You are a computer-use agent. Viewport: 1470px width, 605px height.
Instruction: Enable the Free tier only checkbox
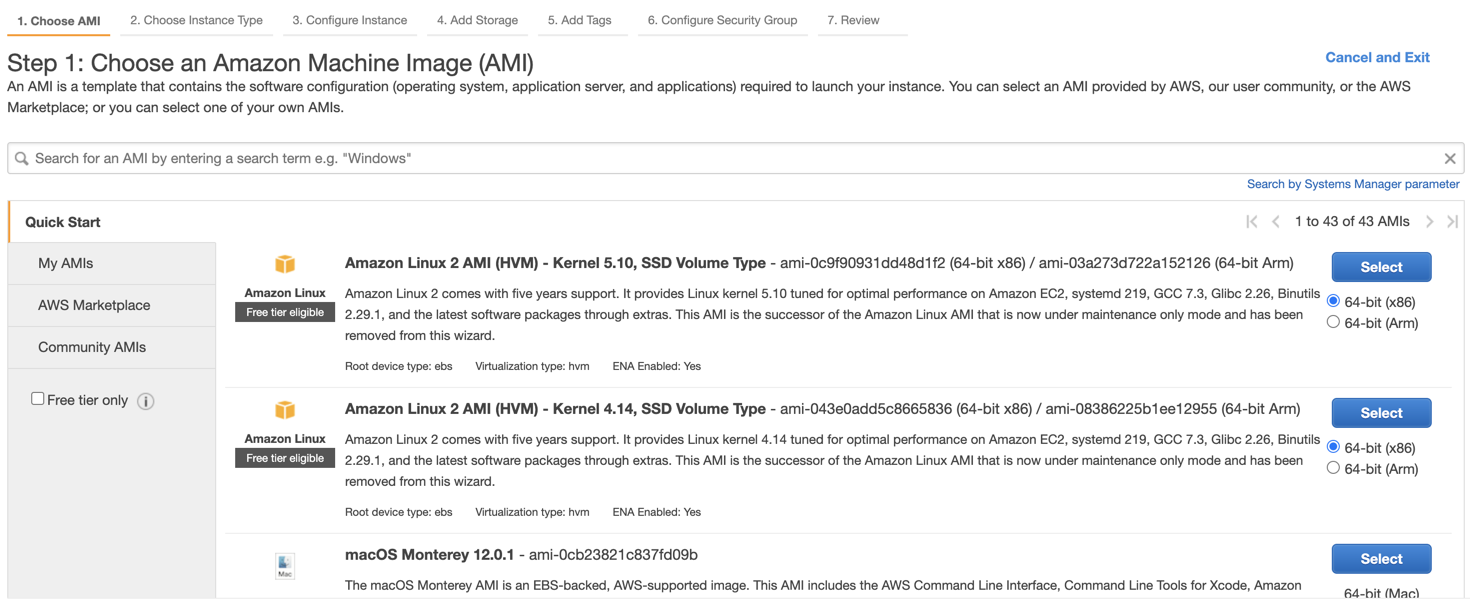37,399
